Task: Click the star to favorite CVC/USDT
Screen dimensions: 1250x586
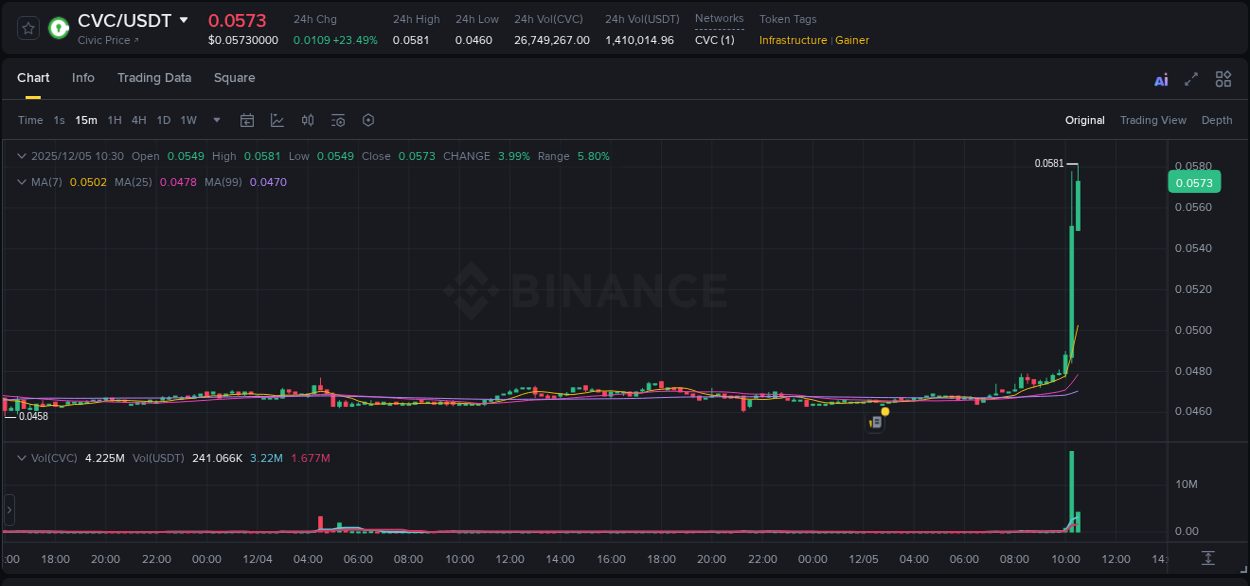Action: click(27, 28)
